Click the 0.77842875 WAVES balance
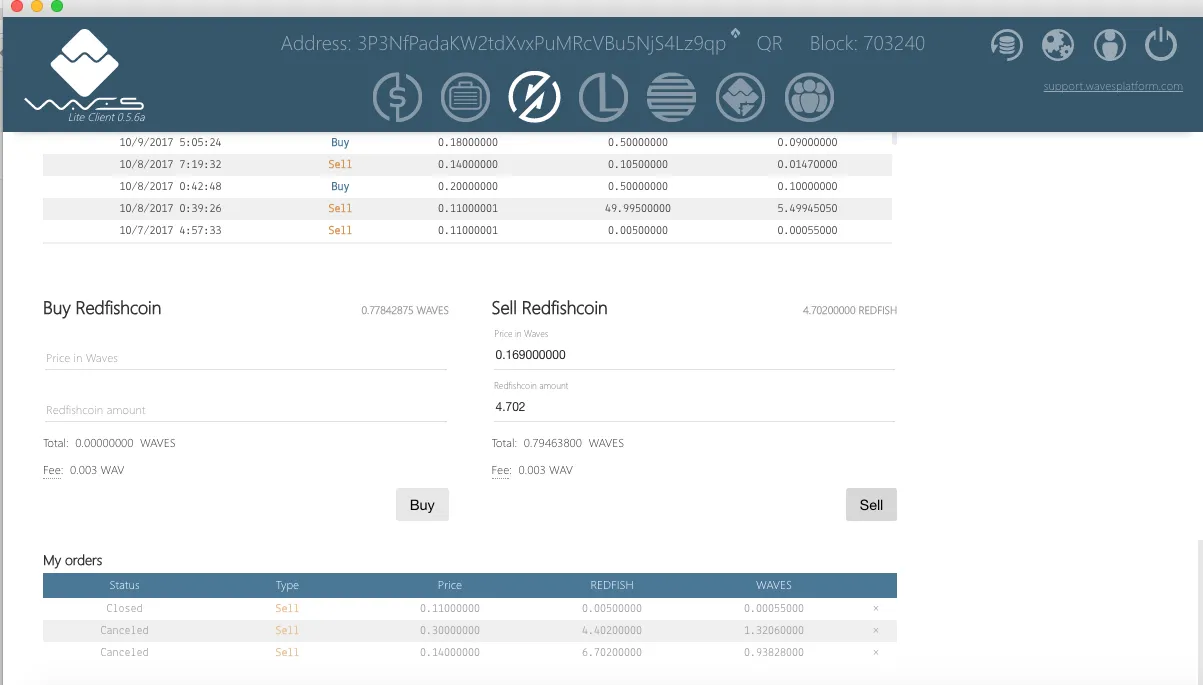This screenshot has width=1203, height=685. tap(405, 311)
